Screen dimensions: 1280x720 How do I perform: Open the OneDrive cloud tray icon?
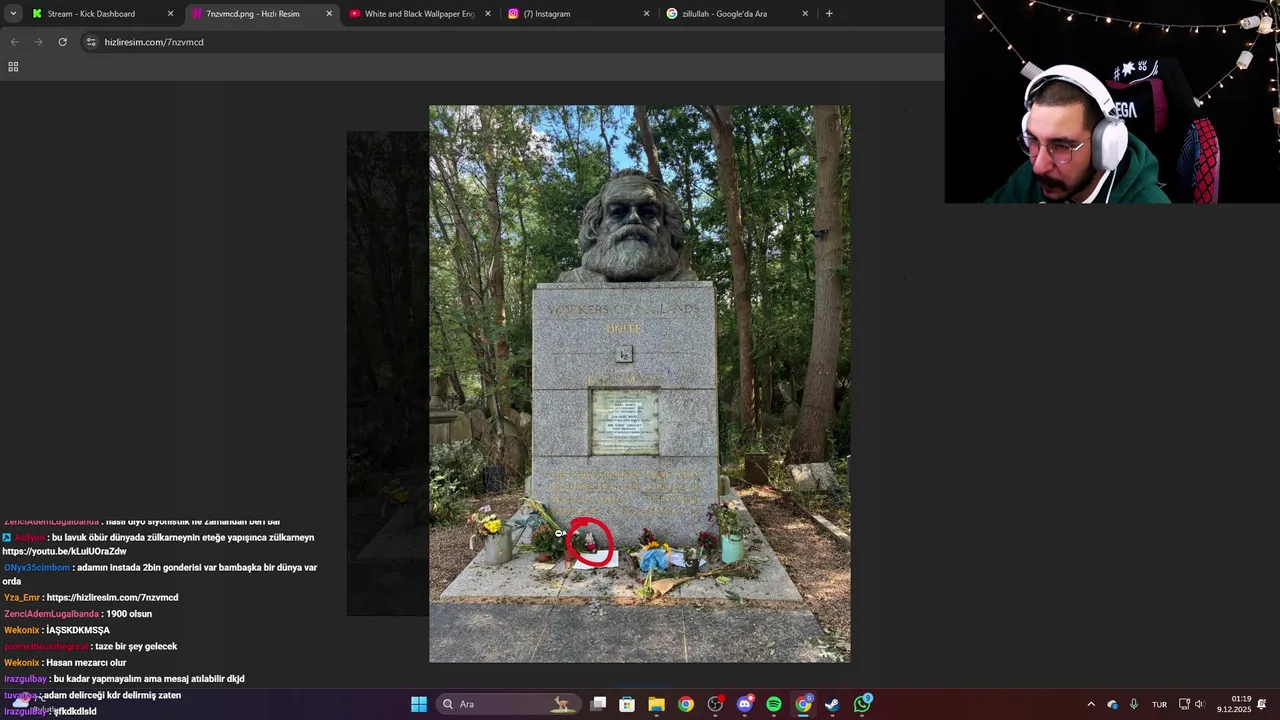click(x=1112, y=704)
